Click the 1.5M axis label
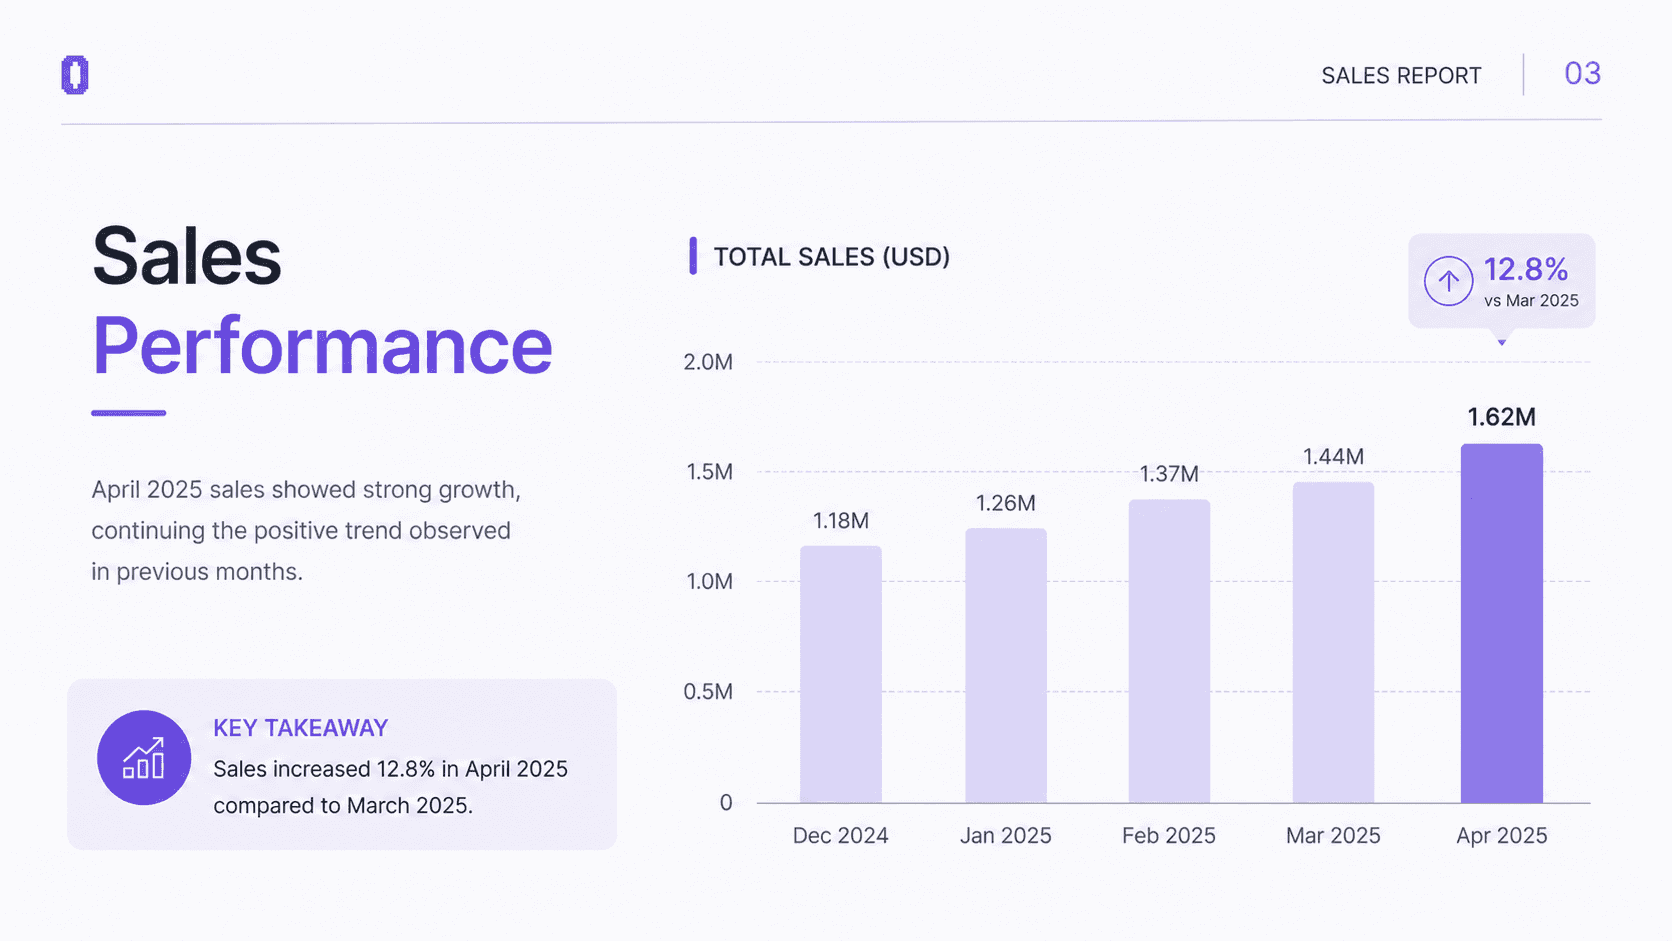The image size is (1672, 941). (709, 472)
